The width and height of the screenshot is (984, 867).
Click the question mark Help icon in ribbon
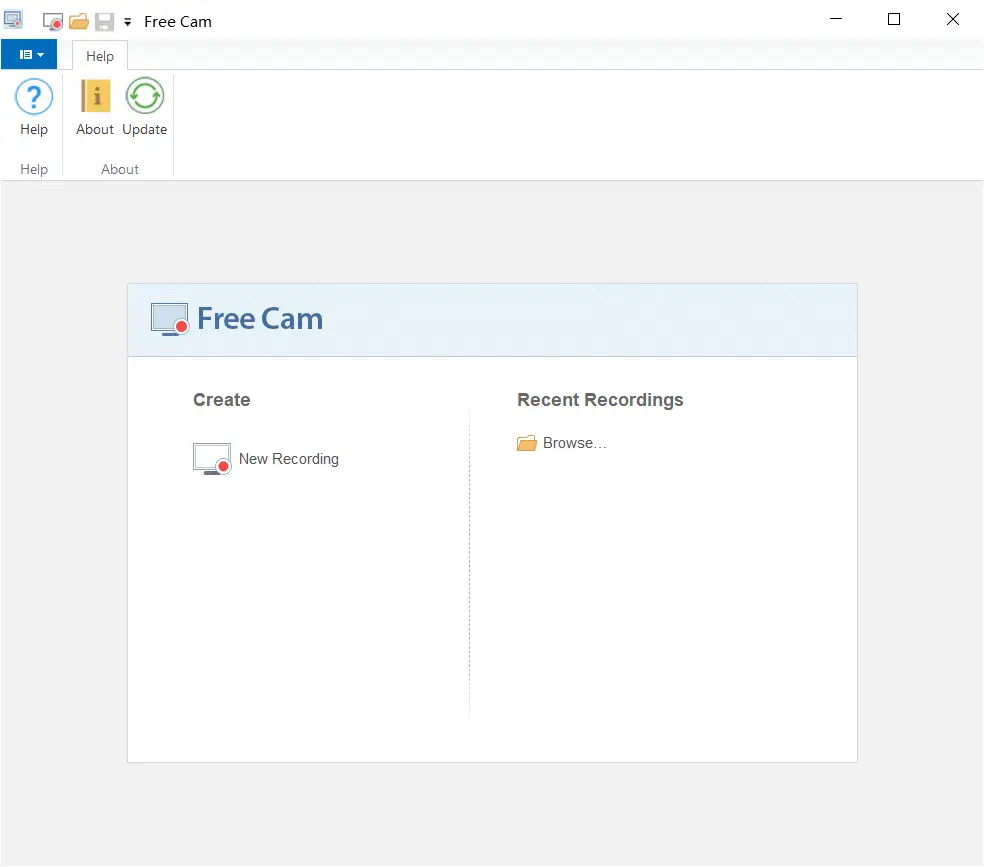click(x=34, y=97)
